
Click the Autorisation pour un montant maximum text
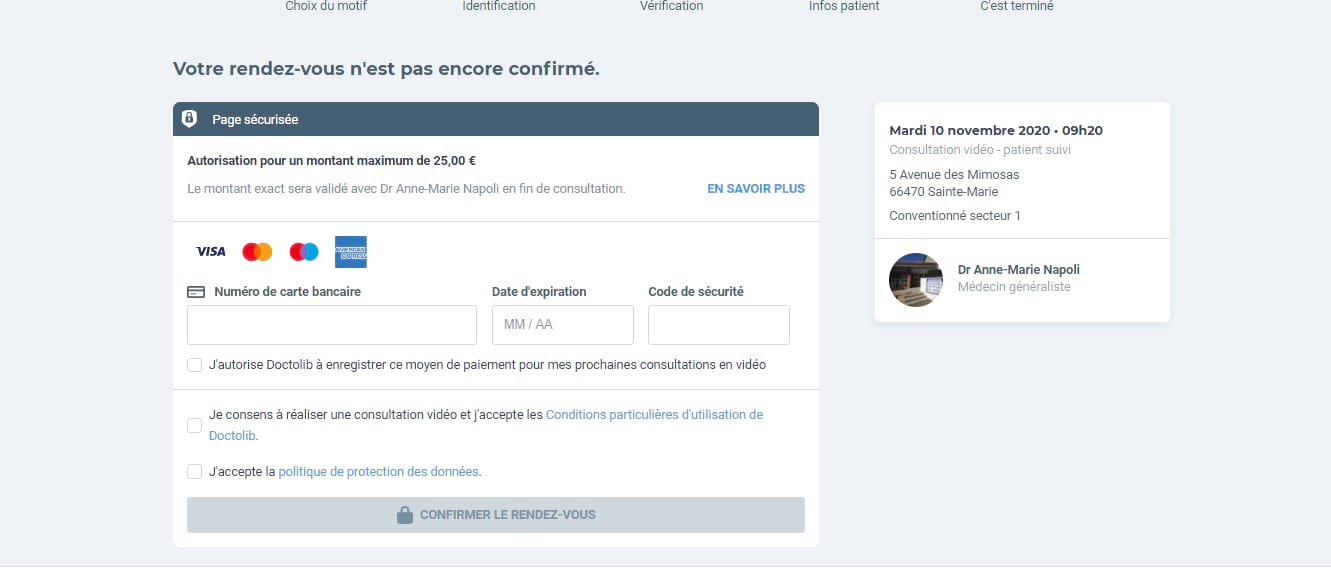331,160
